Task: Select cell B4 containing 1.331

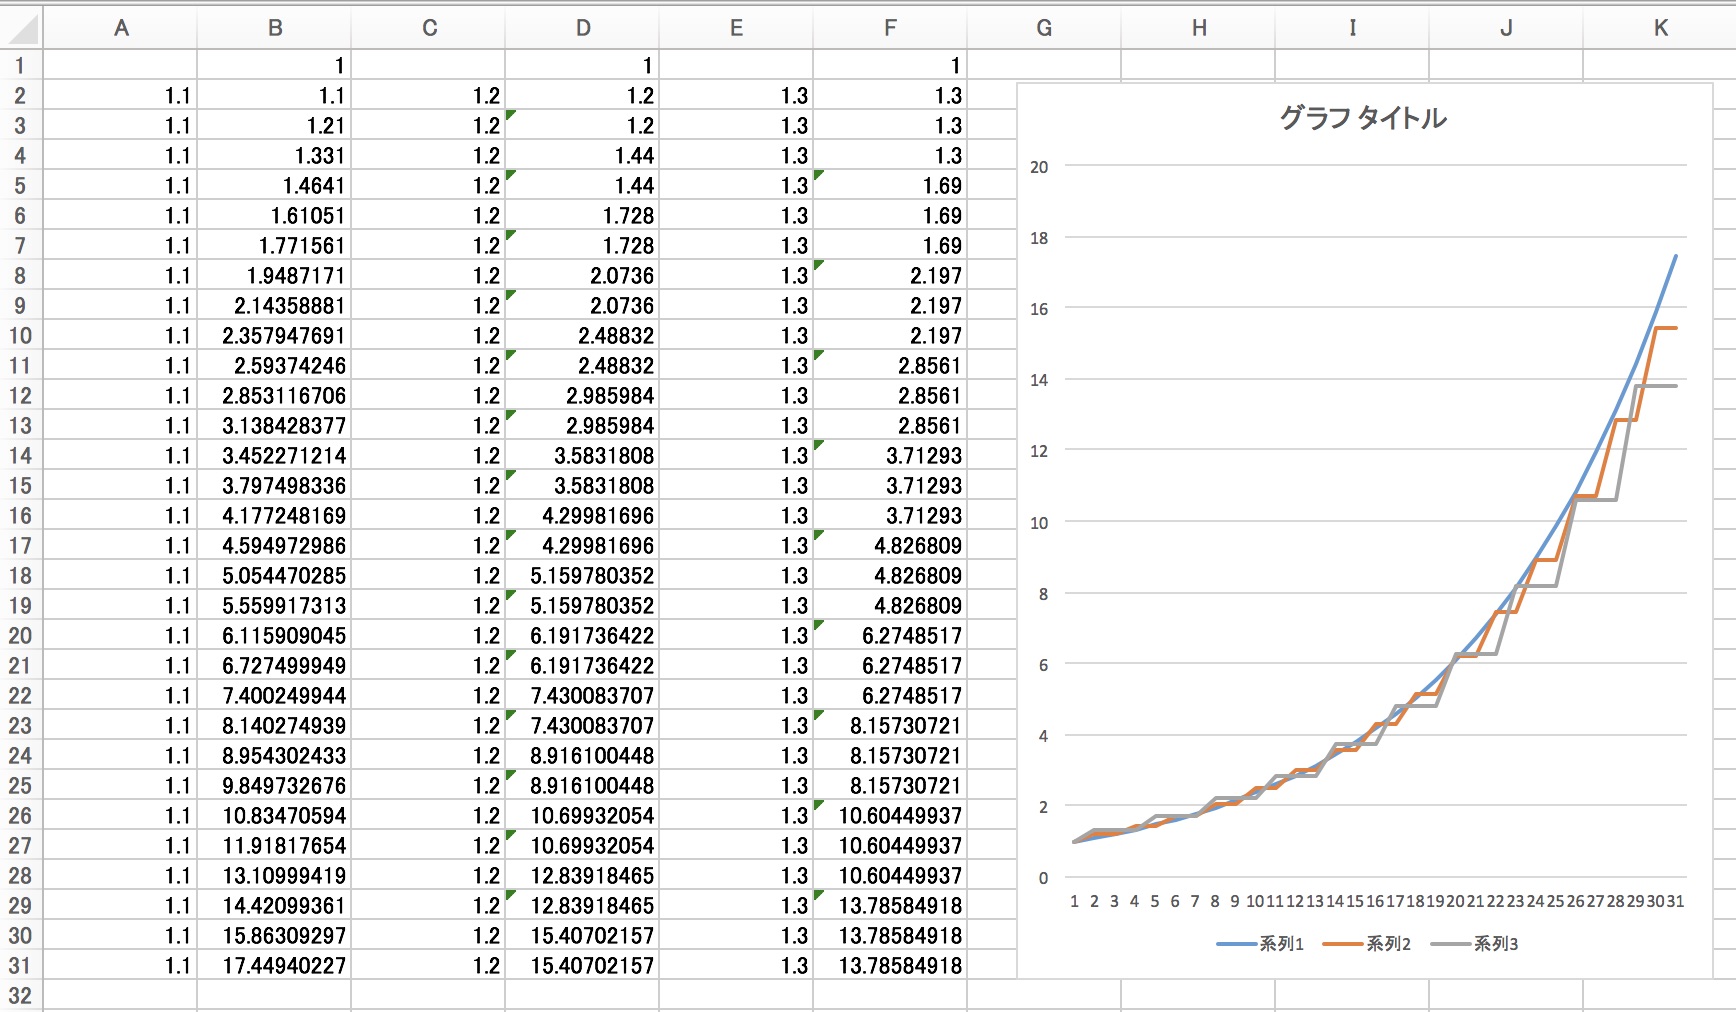Action: (x=275, y=156)
